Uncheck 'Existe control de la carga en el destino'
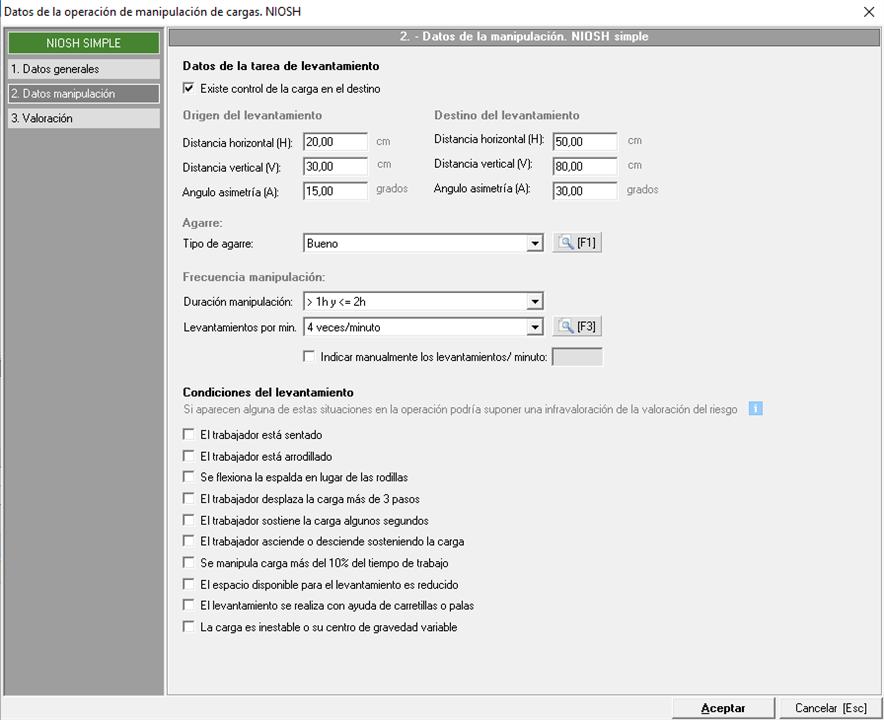The width and height of the screenshot is (884, 720). [x=189, y=89]
